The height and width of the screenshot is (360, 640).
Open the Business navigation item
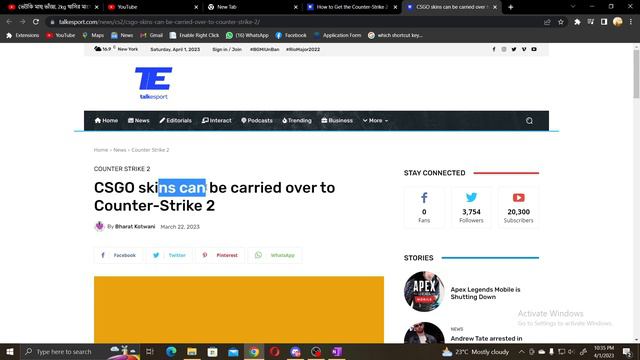tap(337, 121)
